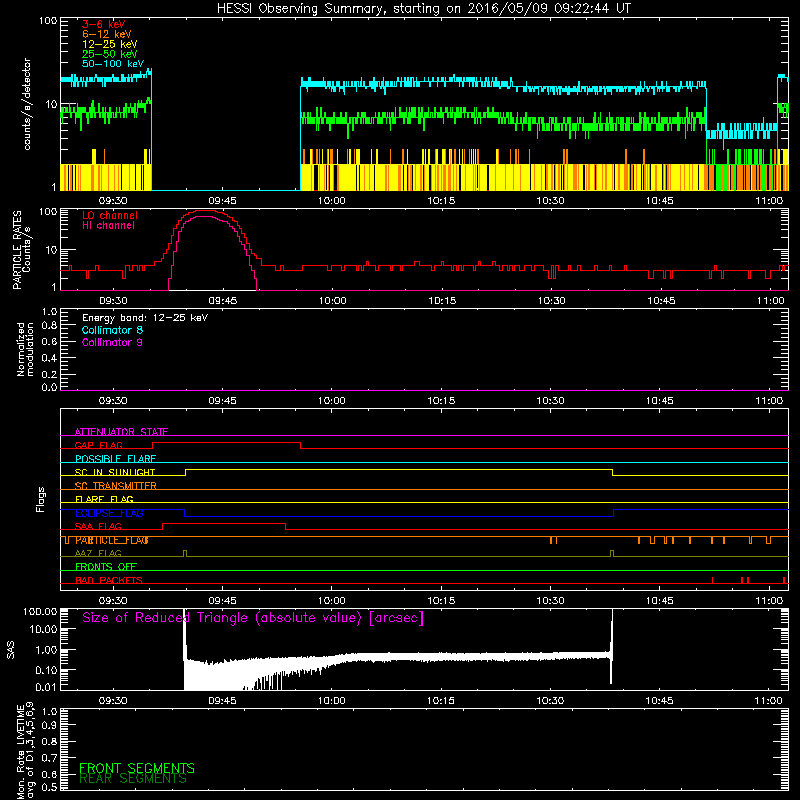The width and height of the screenshot is (800, 800).
Task: Click 10:15 tick under particle rates panel
Action: 442,301
